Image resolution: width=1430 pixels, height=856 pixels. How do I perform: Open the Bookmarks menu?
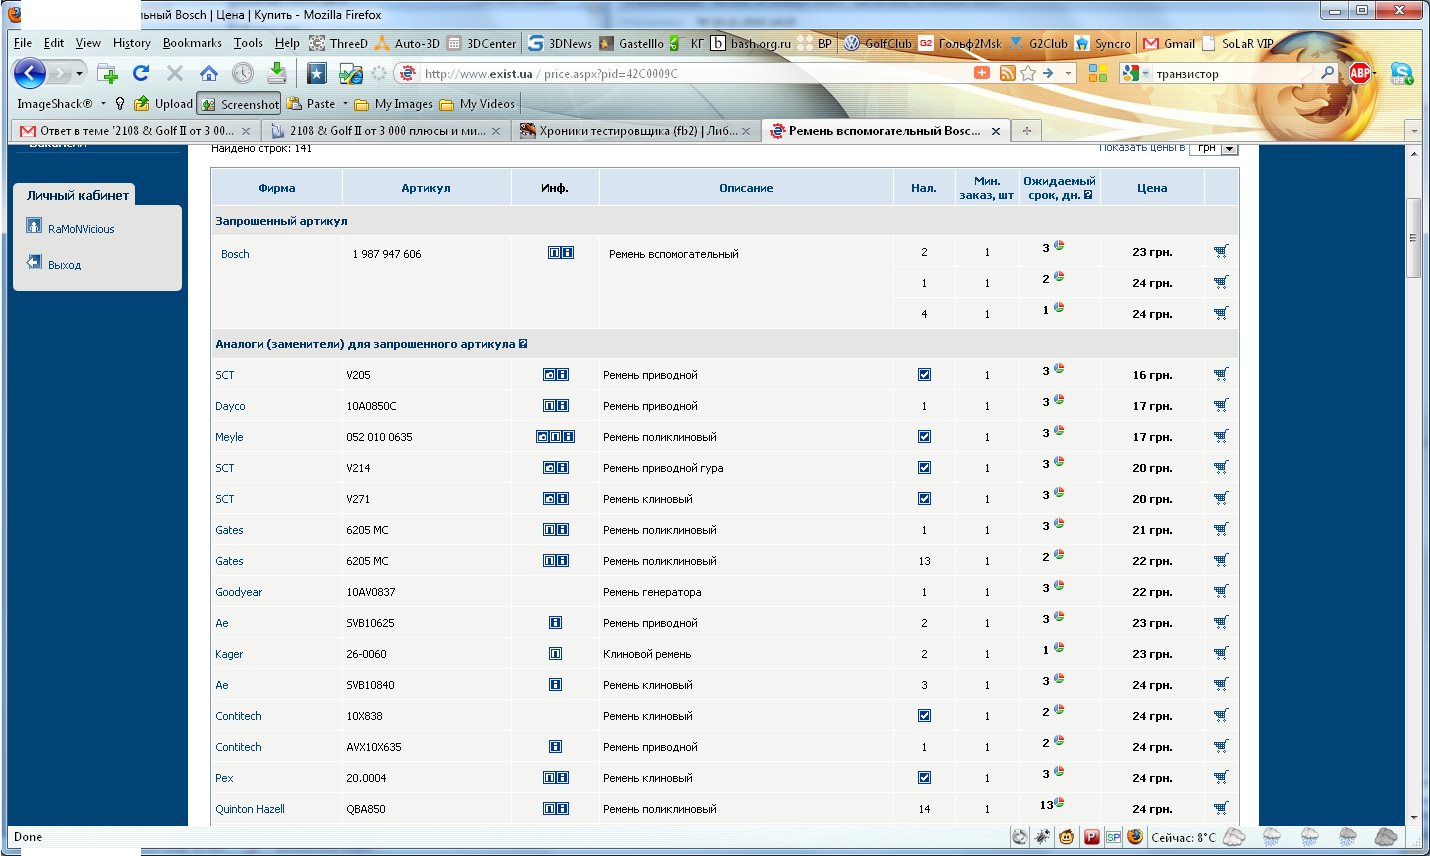click(192, 43)
